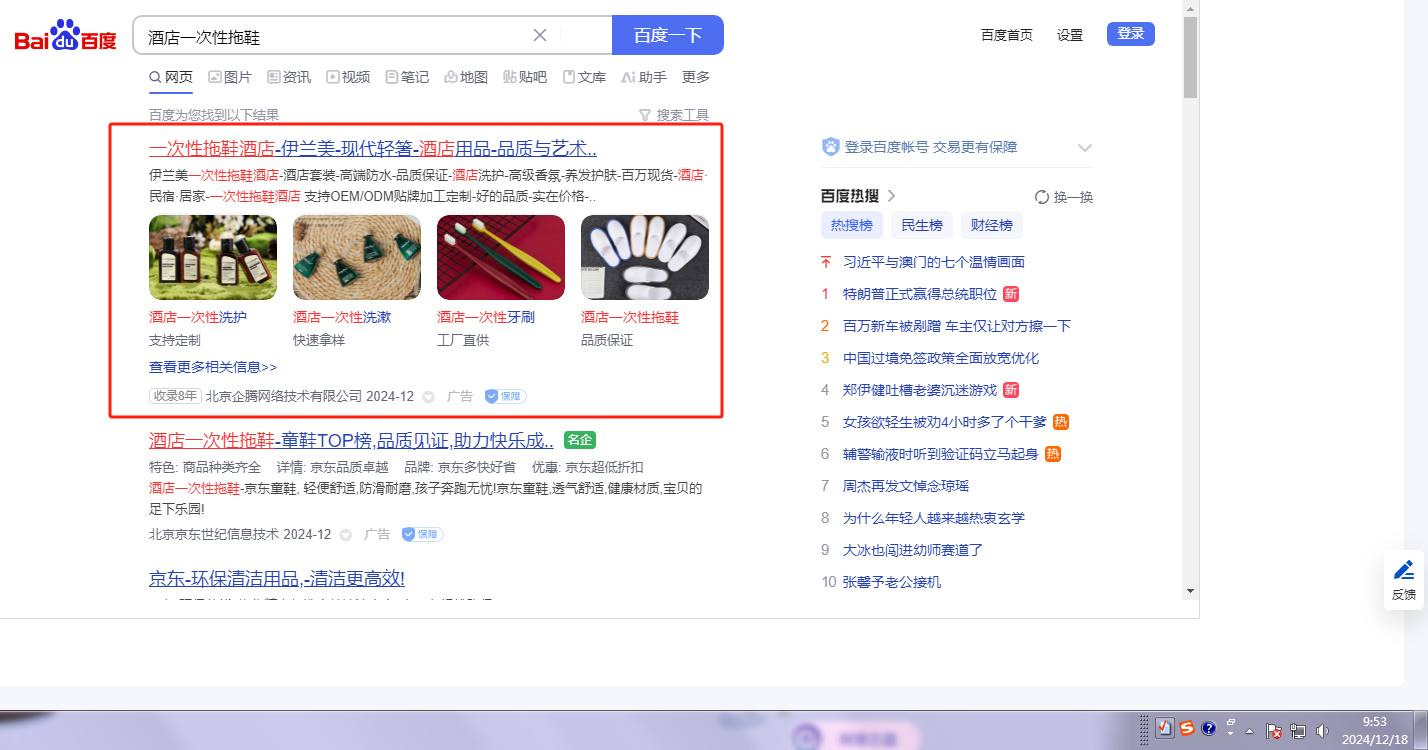This screenshot has width=1428, height=750.
Task: Switch to the 地图 search tab
Action: pos(466,77)
